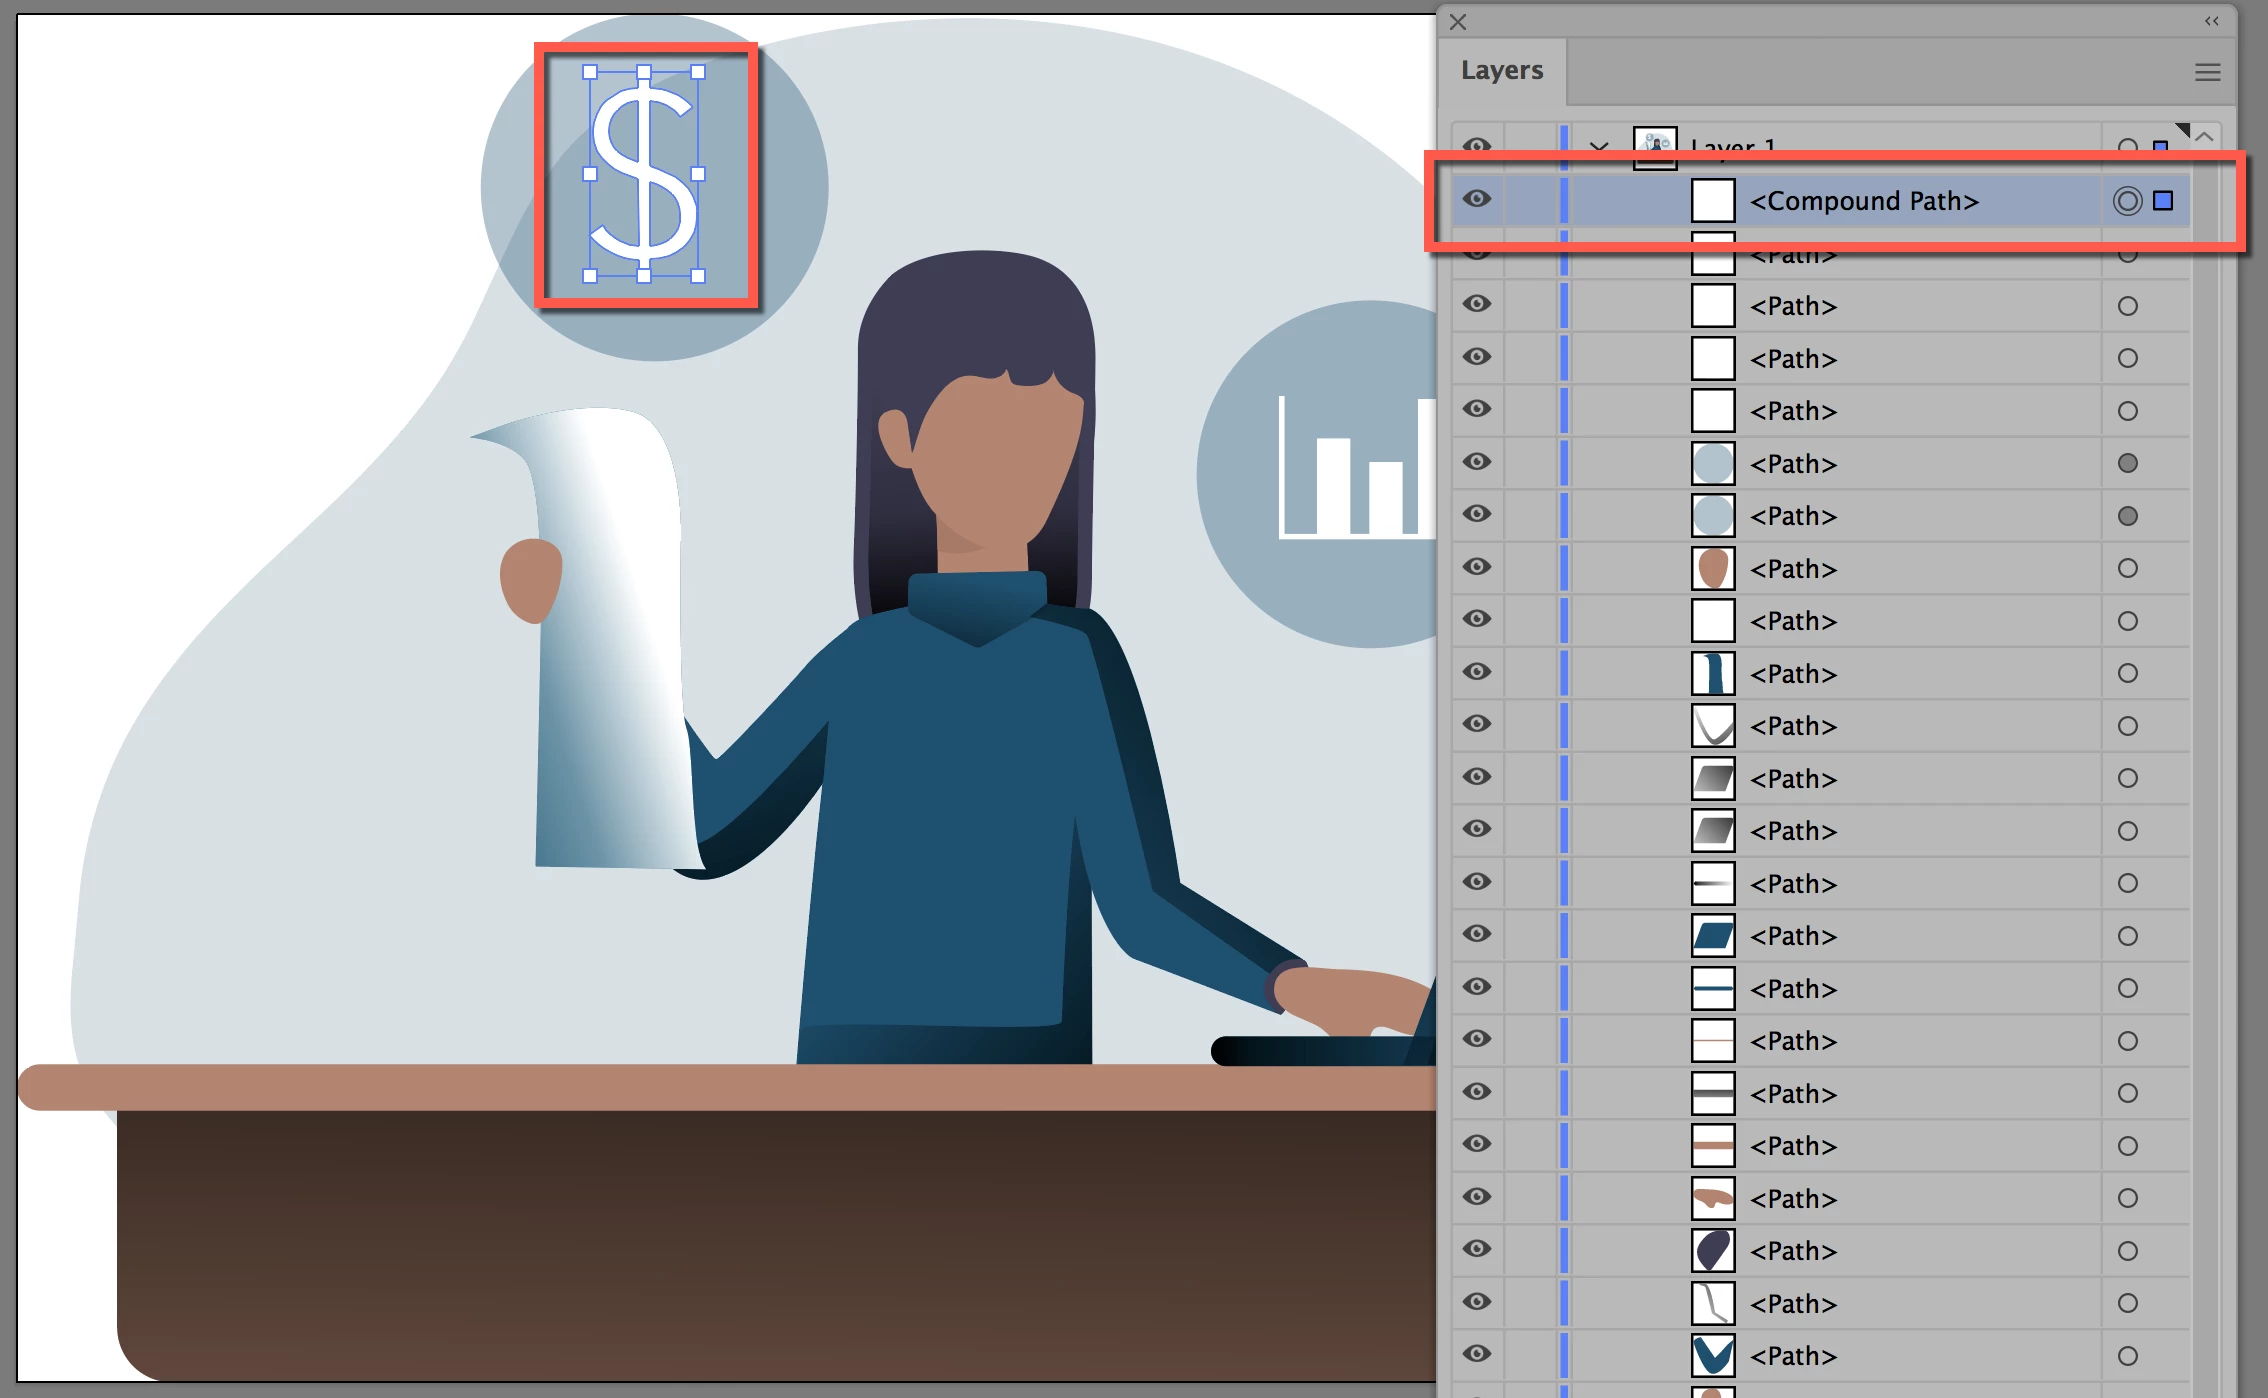The width and height of the screenshot is (2268, 1398).
Task: Click target icon of blue parallelogram path
Action: tap(2127, 936)
